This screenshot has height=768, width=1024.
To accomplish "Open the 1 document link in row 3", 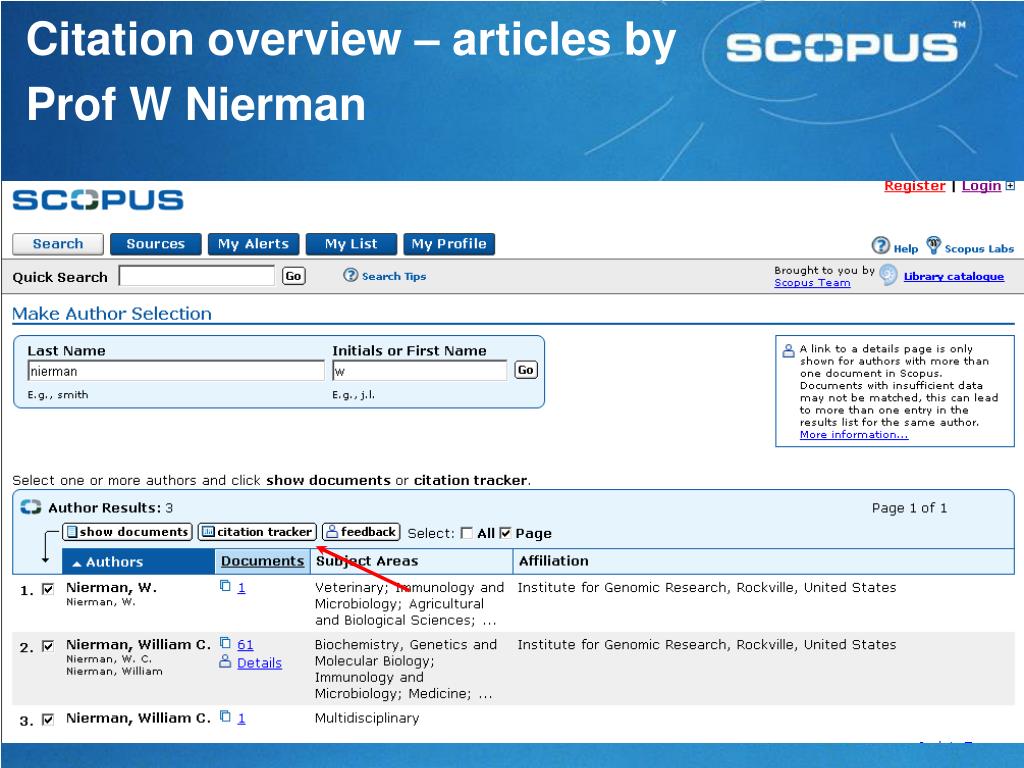I will (x=241, y=718).
